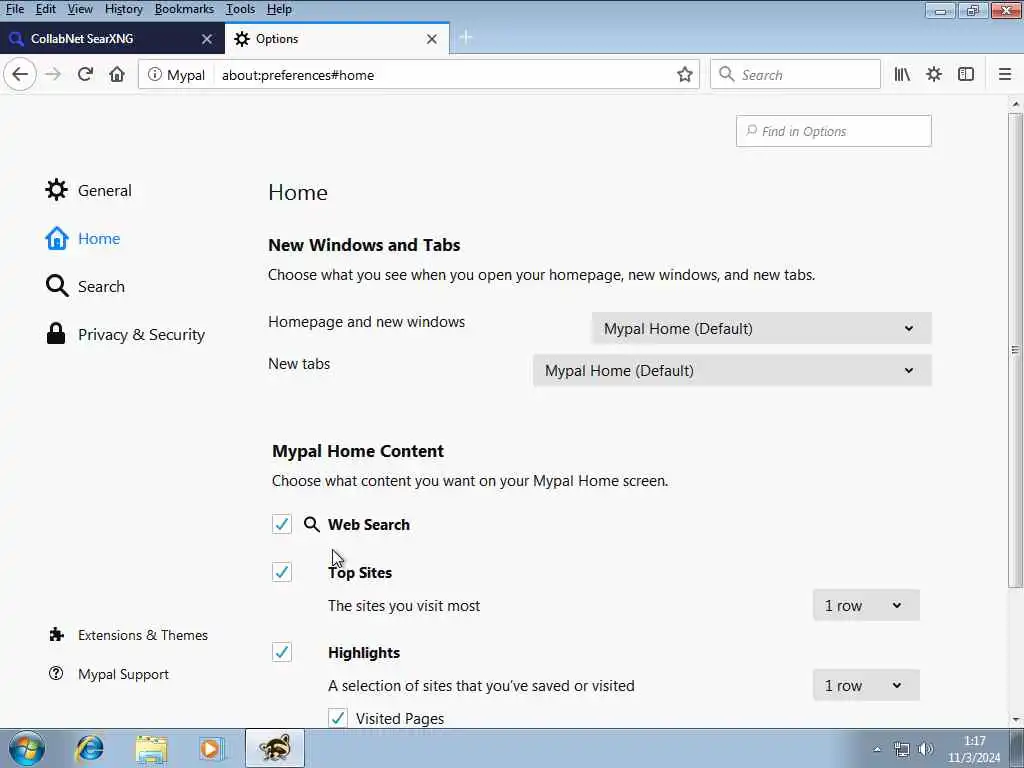Screen dimensions: 1024x768
Task: Open Privacy & Security label
Action: [141, 334]
